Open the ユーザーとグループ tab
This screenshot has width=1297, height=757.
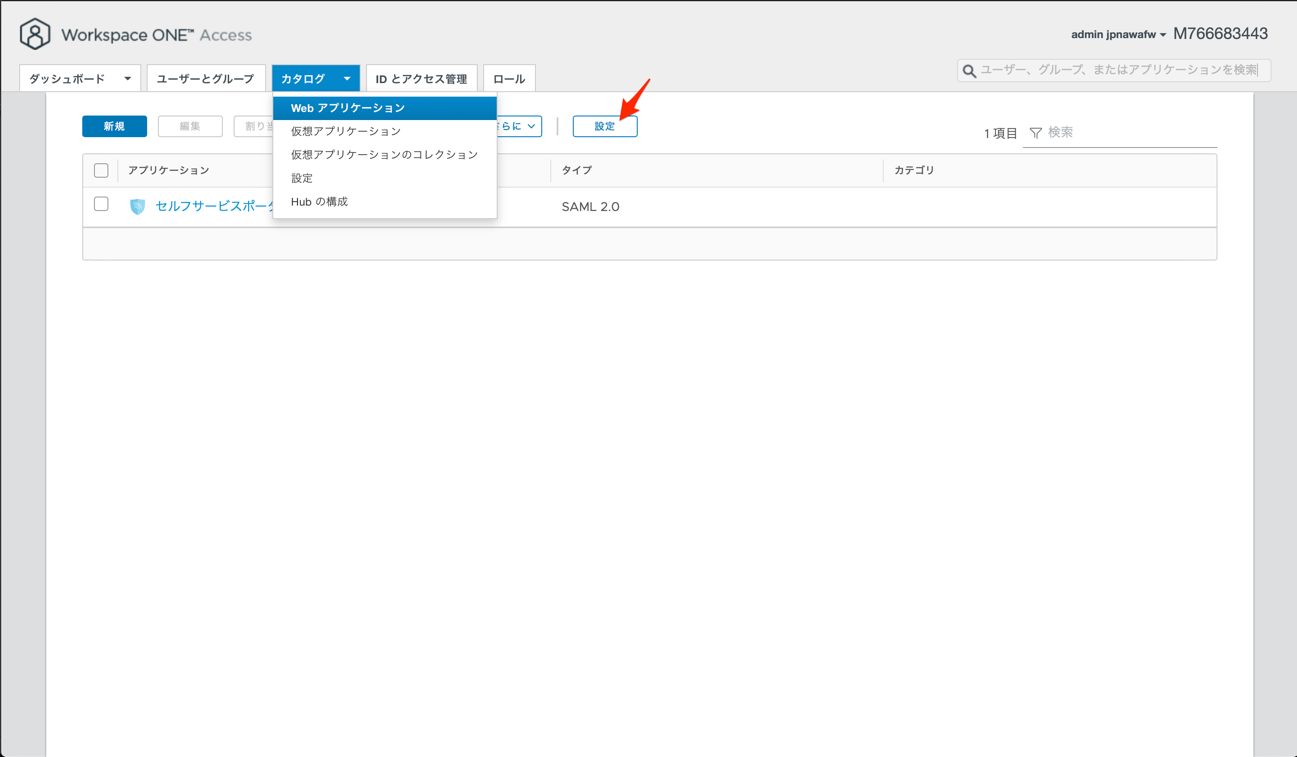point(206,78)
